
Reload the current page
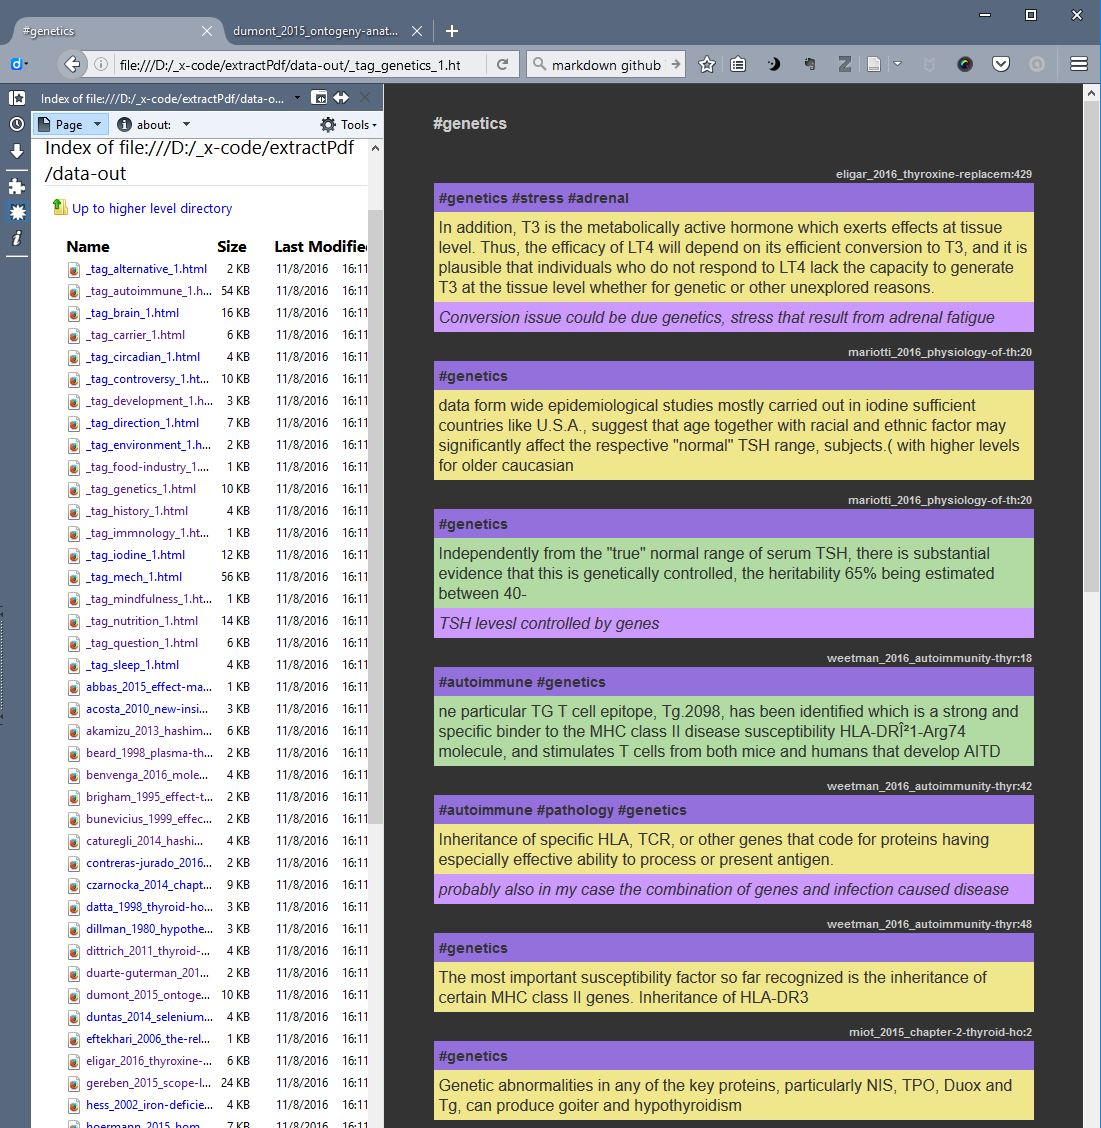[x=502, y=64]
